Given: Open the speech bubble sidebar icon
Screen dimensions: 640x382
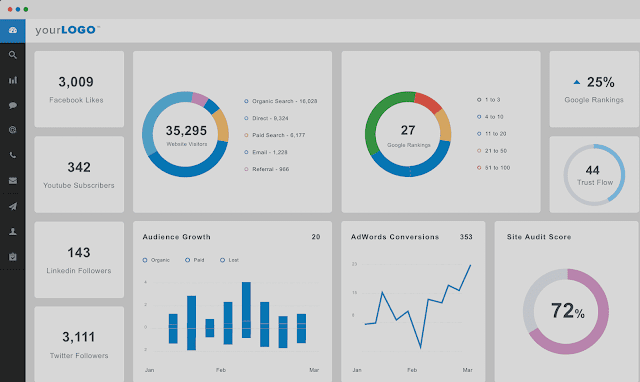Looking at the screenshot, I should click(13, 105).
